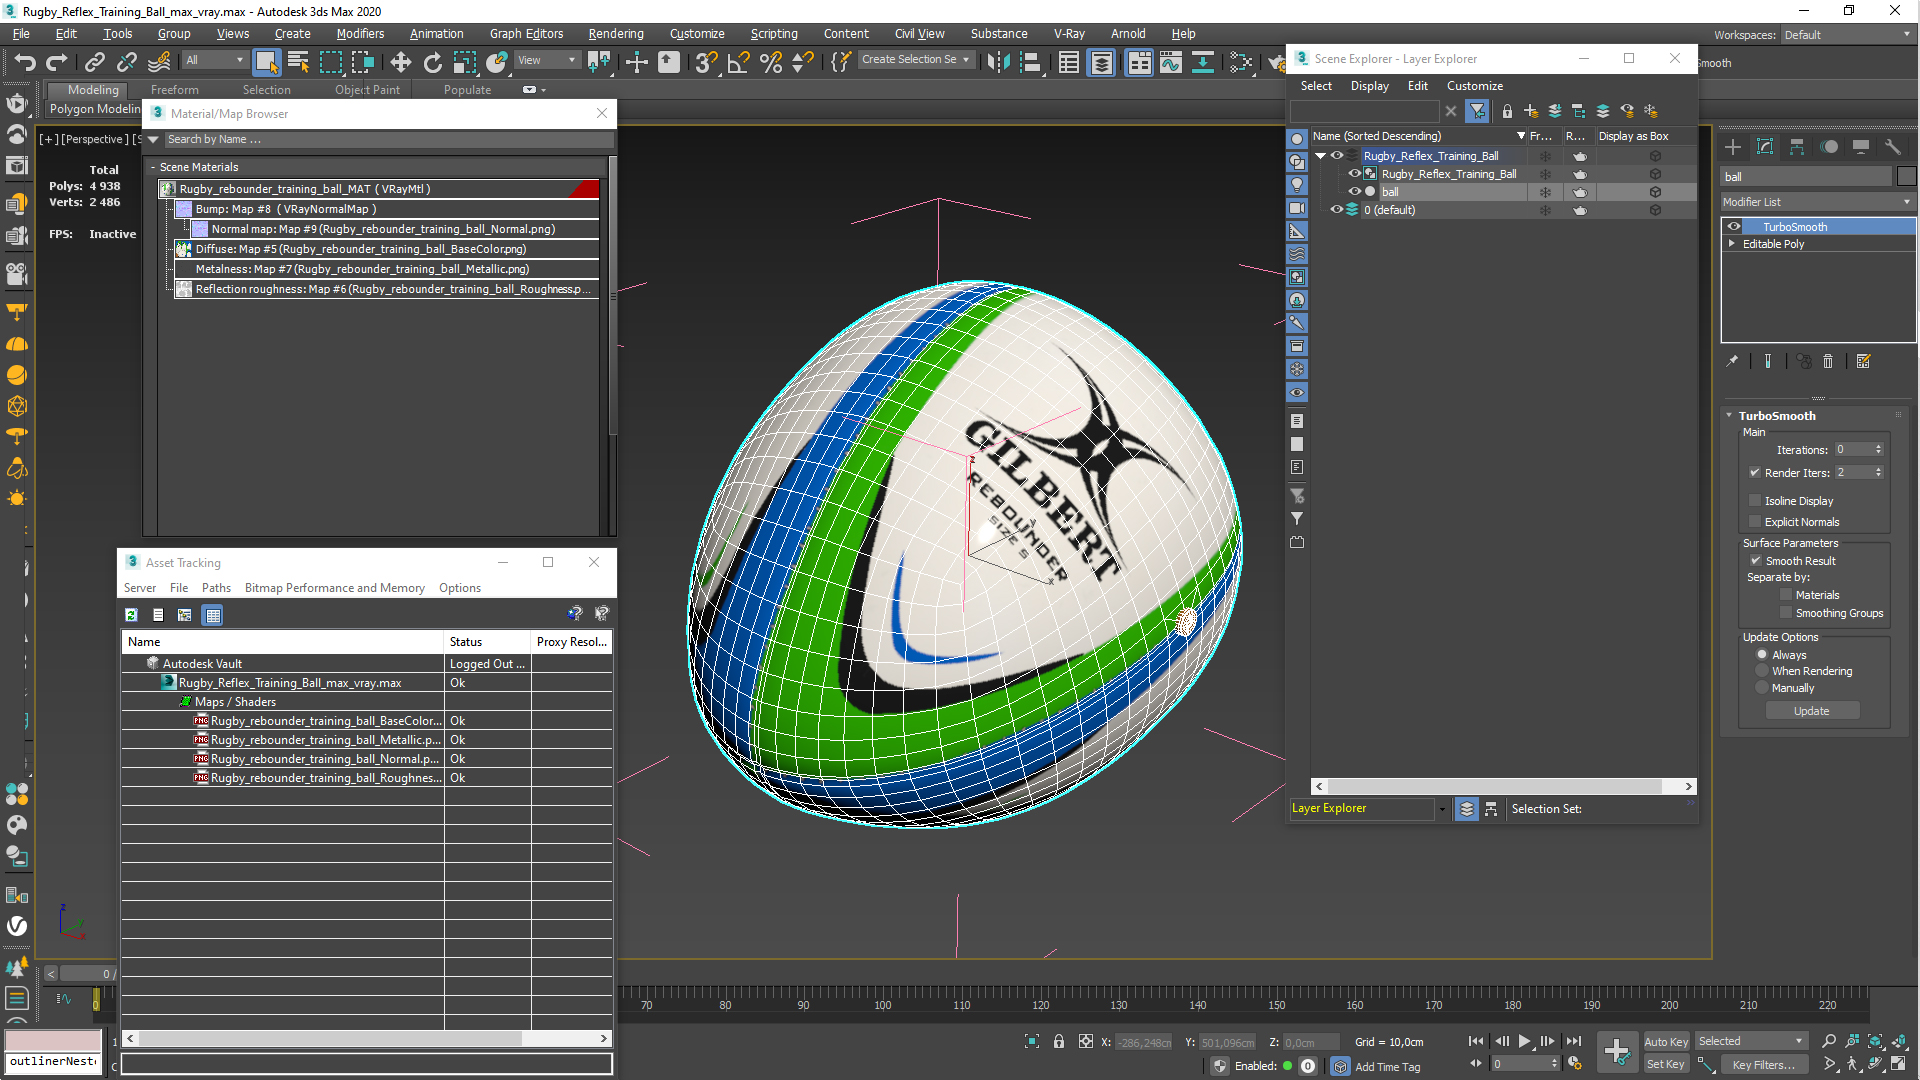Click the Align tool icon

1029,62
